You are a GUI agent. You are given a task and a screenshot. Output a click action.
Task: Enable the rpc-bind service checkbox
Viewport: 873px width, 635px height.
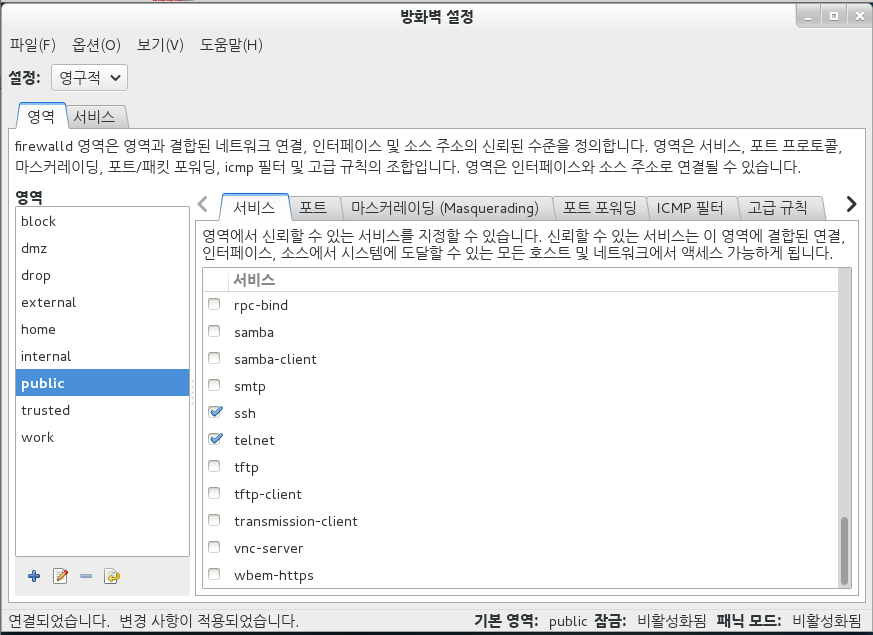point(214,304)
